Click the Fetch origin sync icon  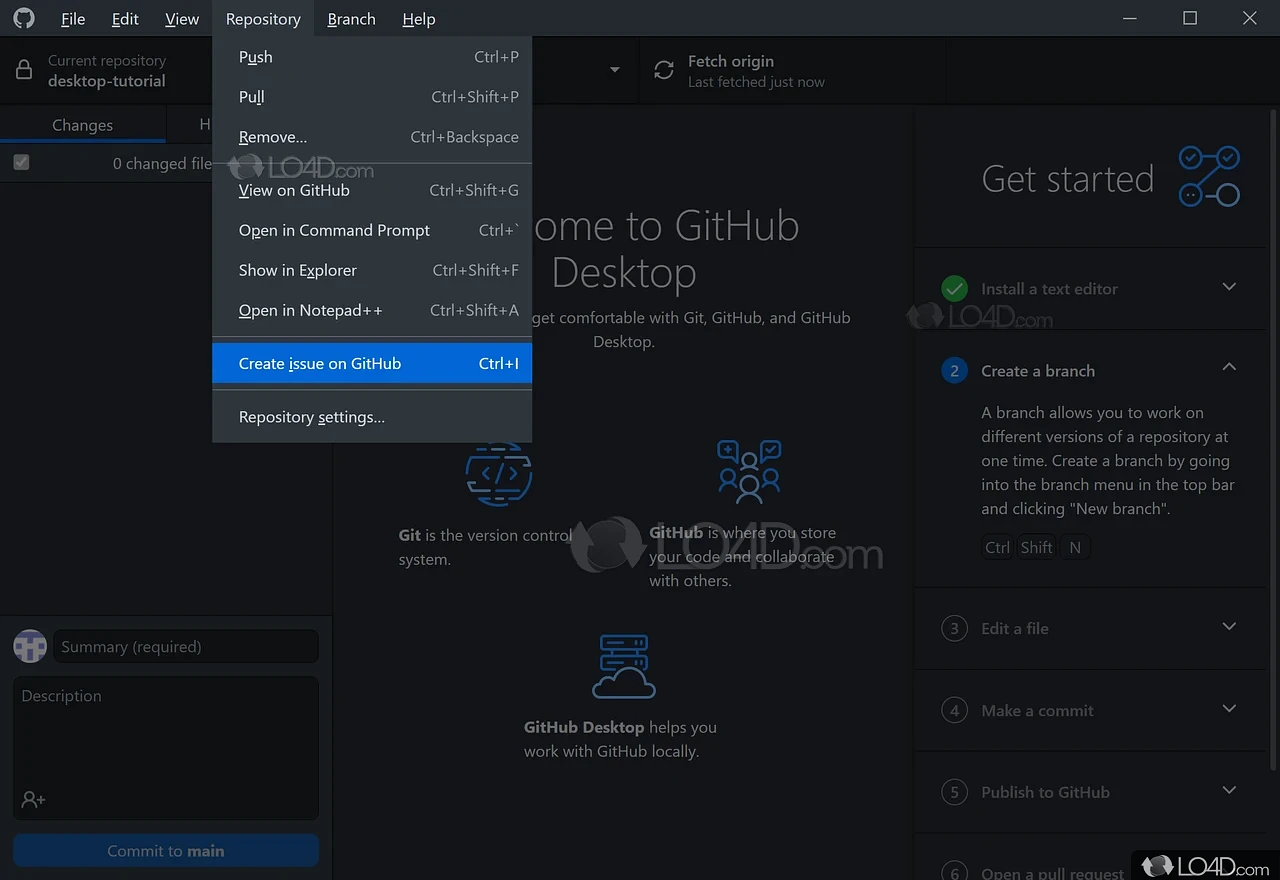[x=664, y=70]
